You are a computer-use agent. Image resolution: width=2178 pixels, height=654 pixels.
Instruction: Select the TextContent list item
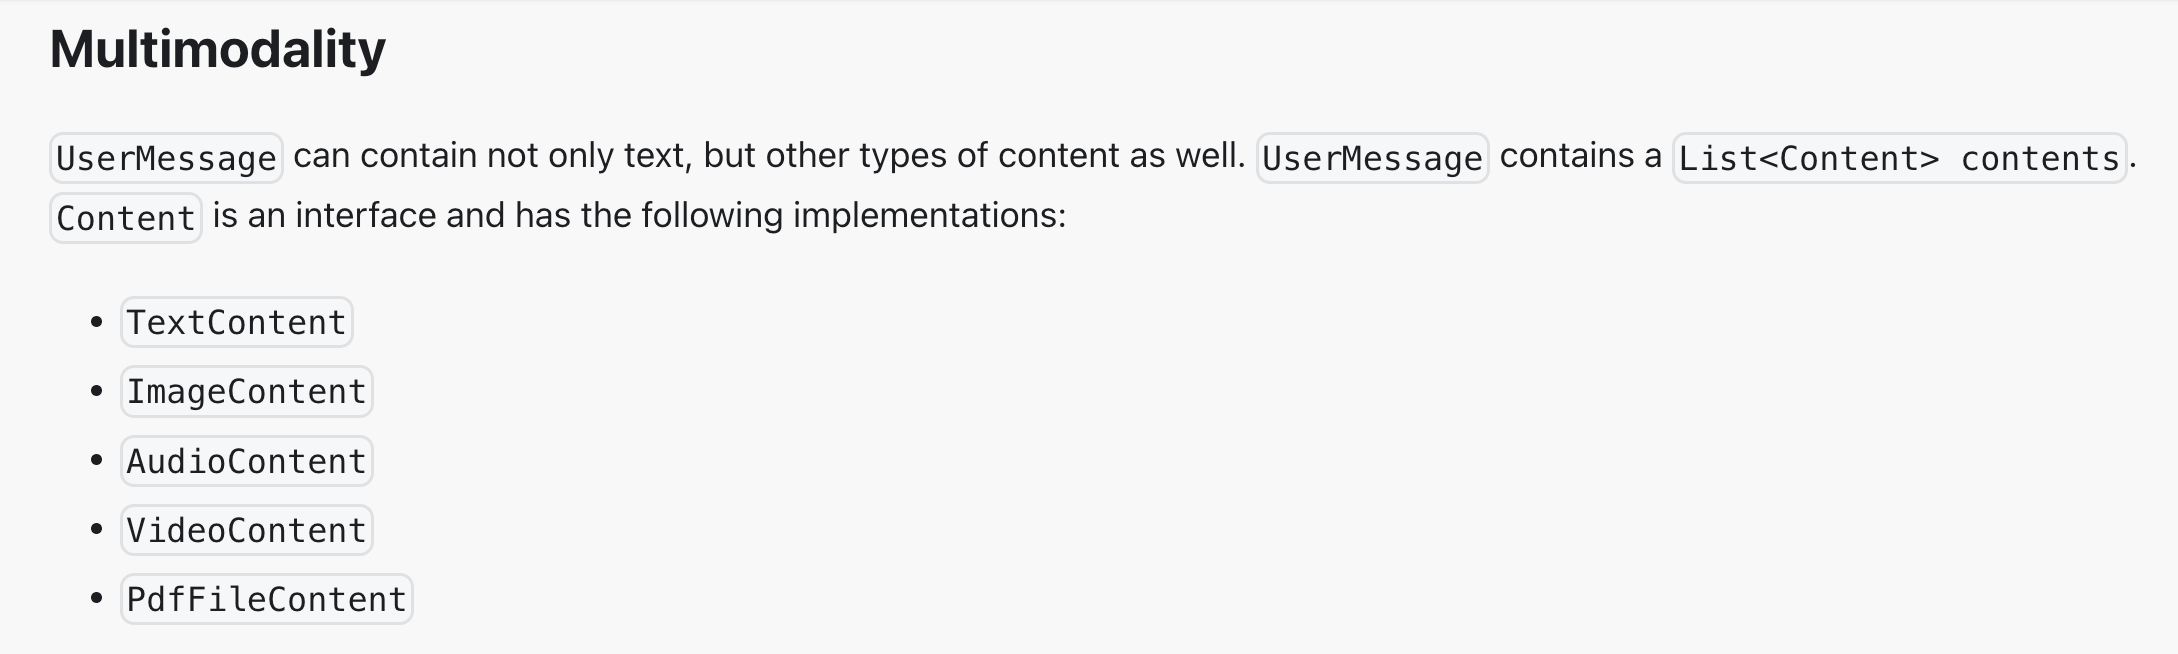click(x=236, y=322)
